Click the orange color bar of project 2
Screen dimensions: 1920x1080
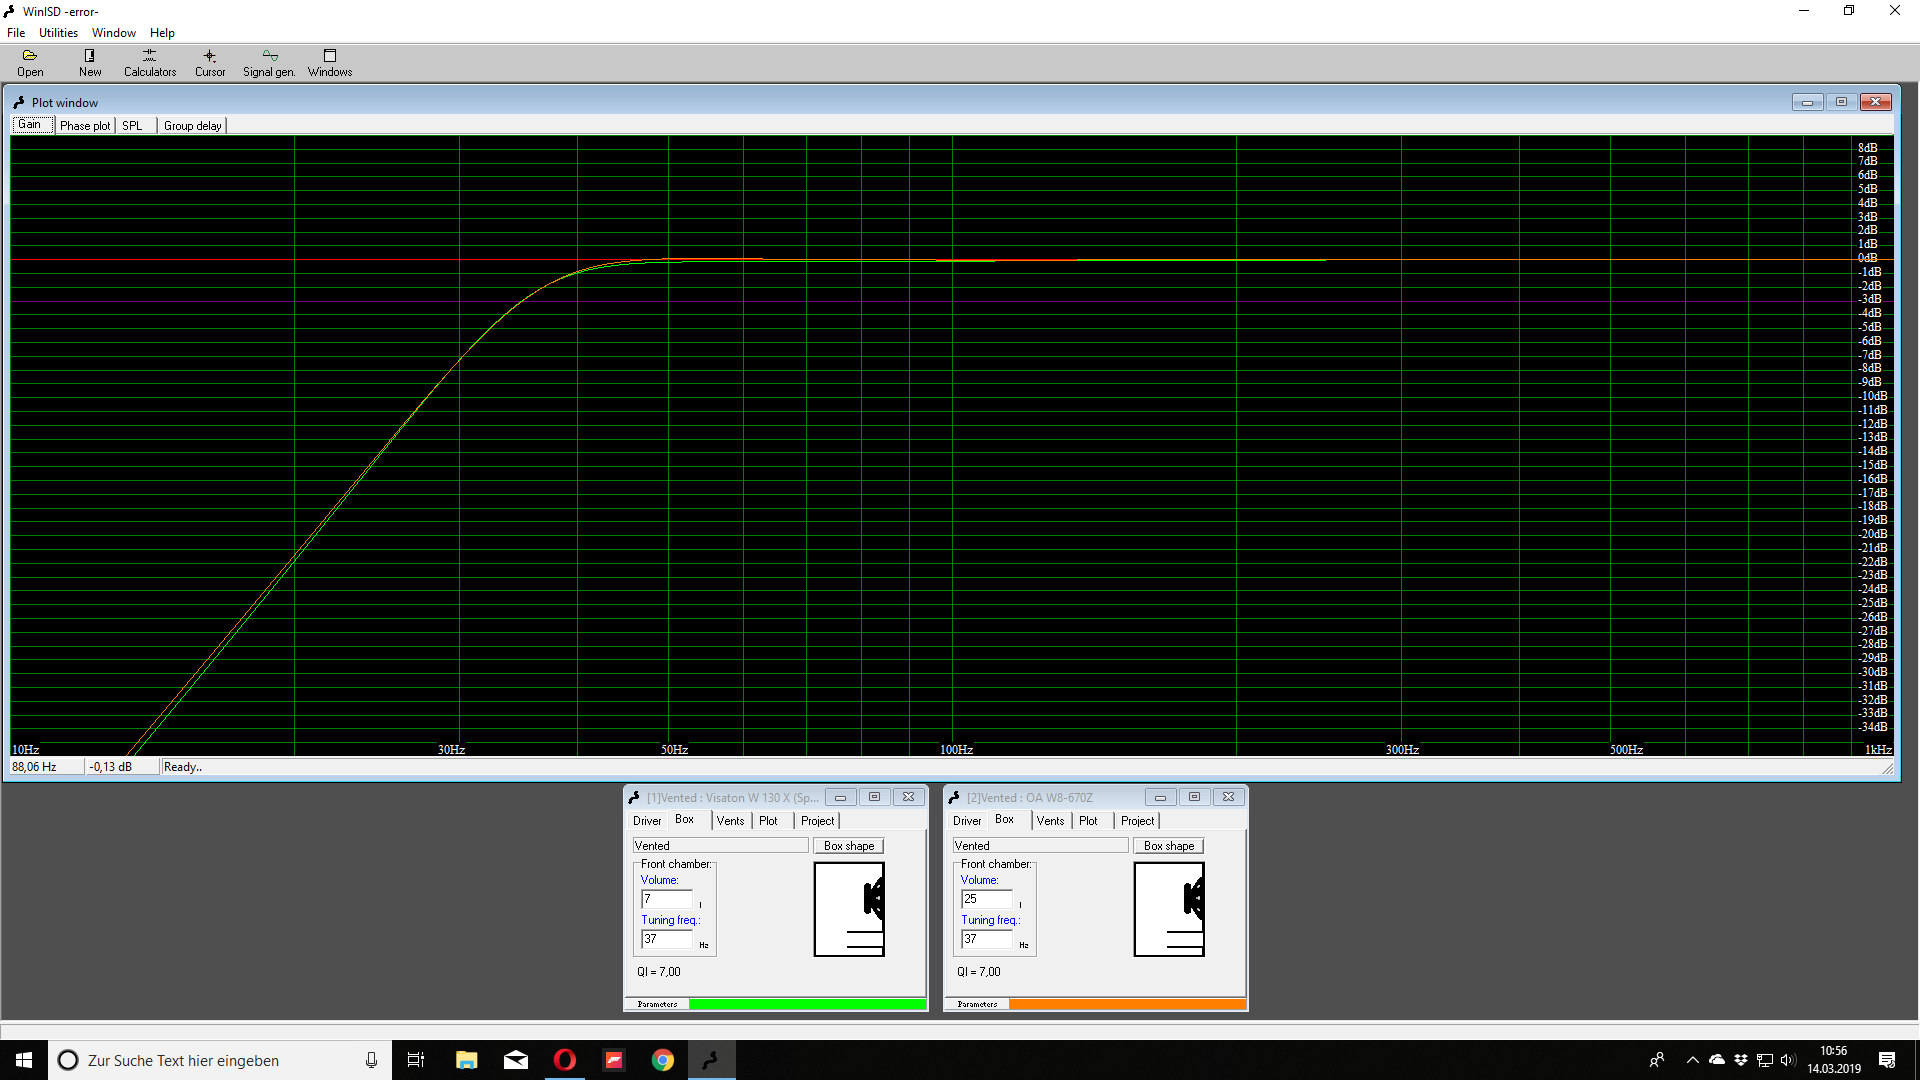(x=1127, y=1004)
